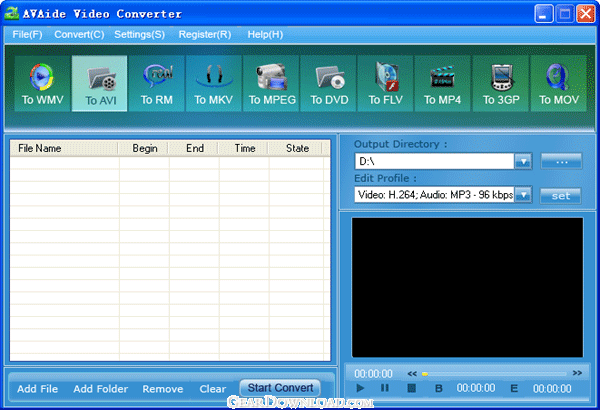Click the Begin column header
The image size is (600, 410).
point(143,148)
